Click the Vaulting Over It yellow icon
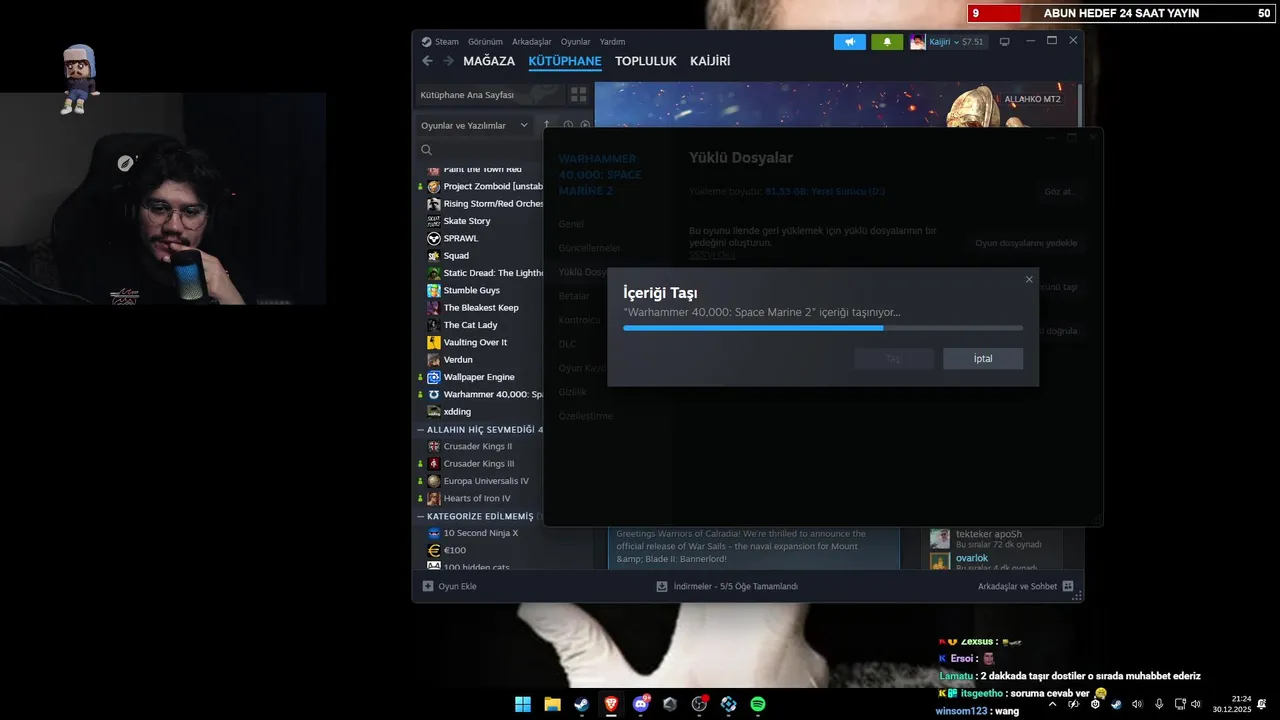This screenshot has width=1280, height=720. 434,342
